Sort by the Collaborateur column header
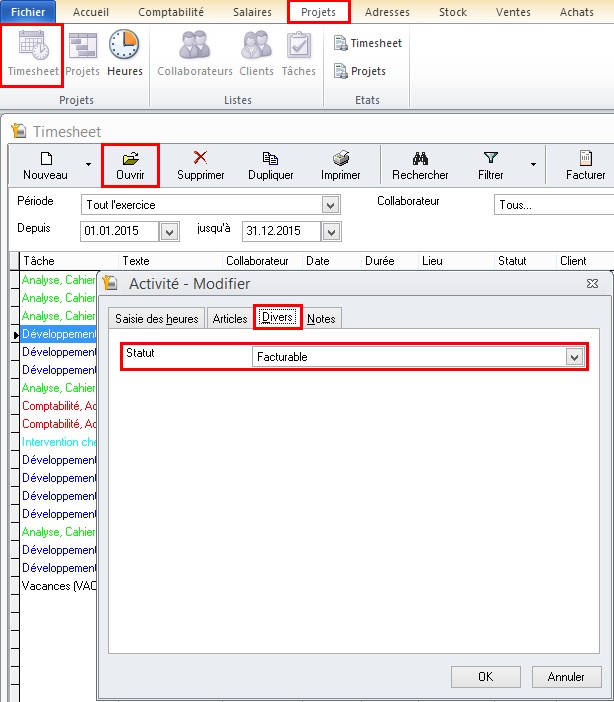The width and height of the screenshot is (614, 702). [262, 261]
